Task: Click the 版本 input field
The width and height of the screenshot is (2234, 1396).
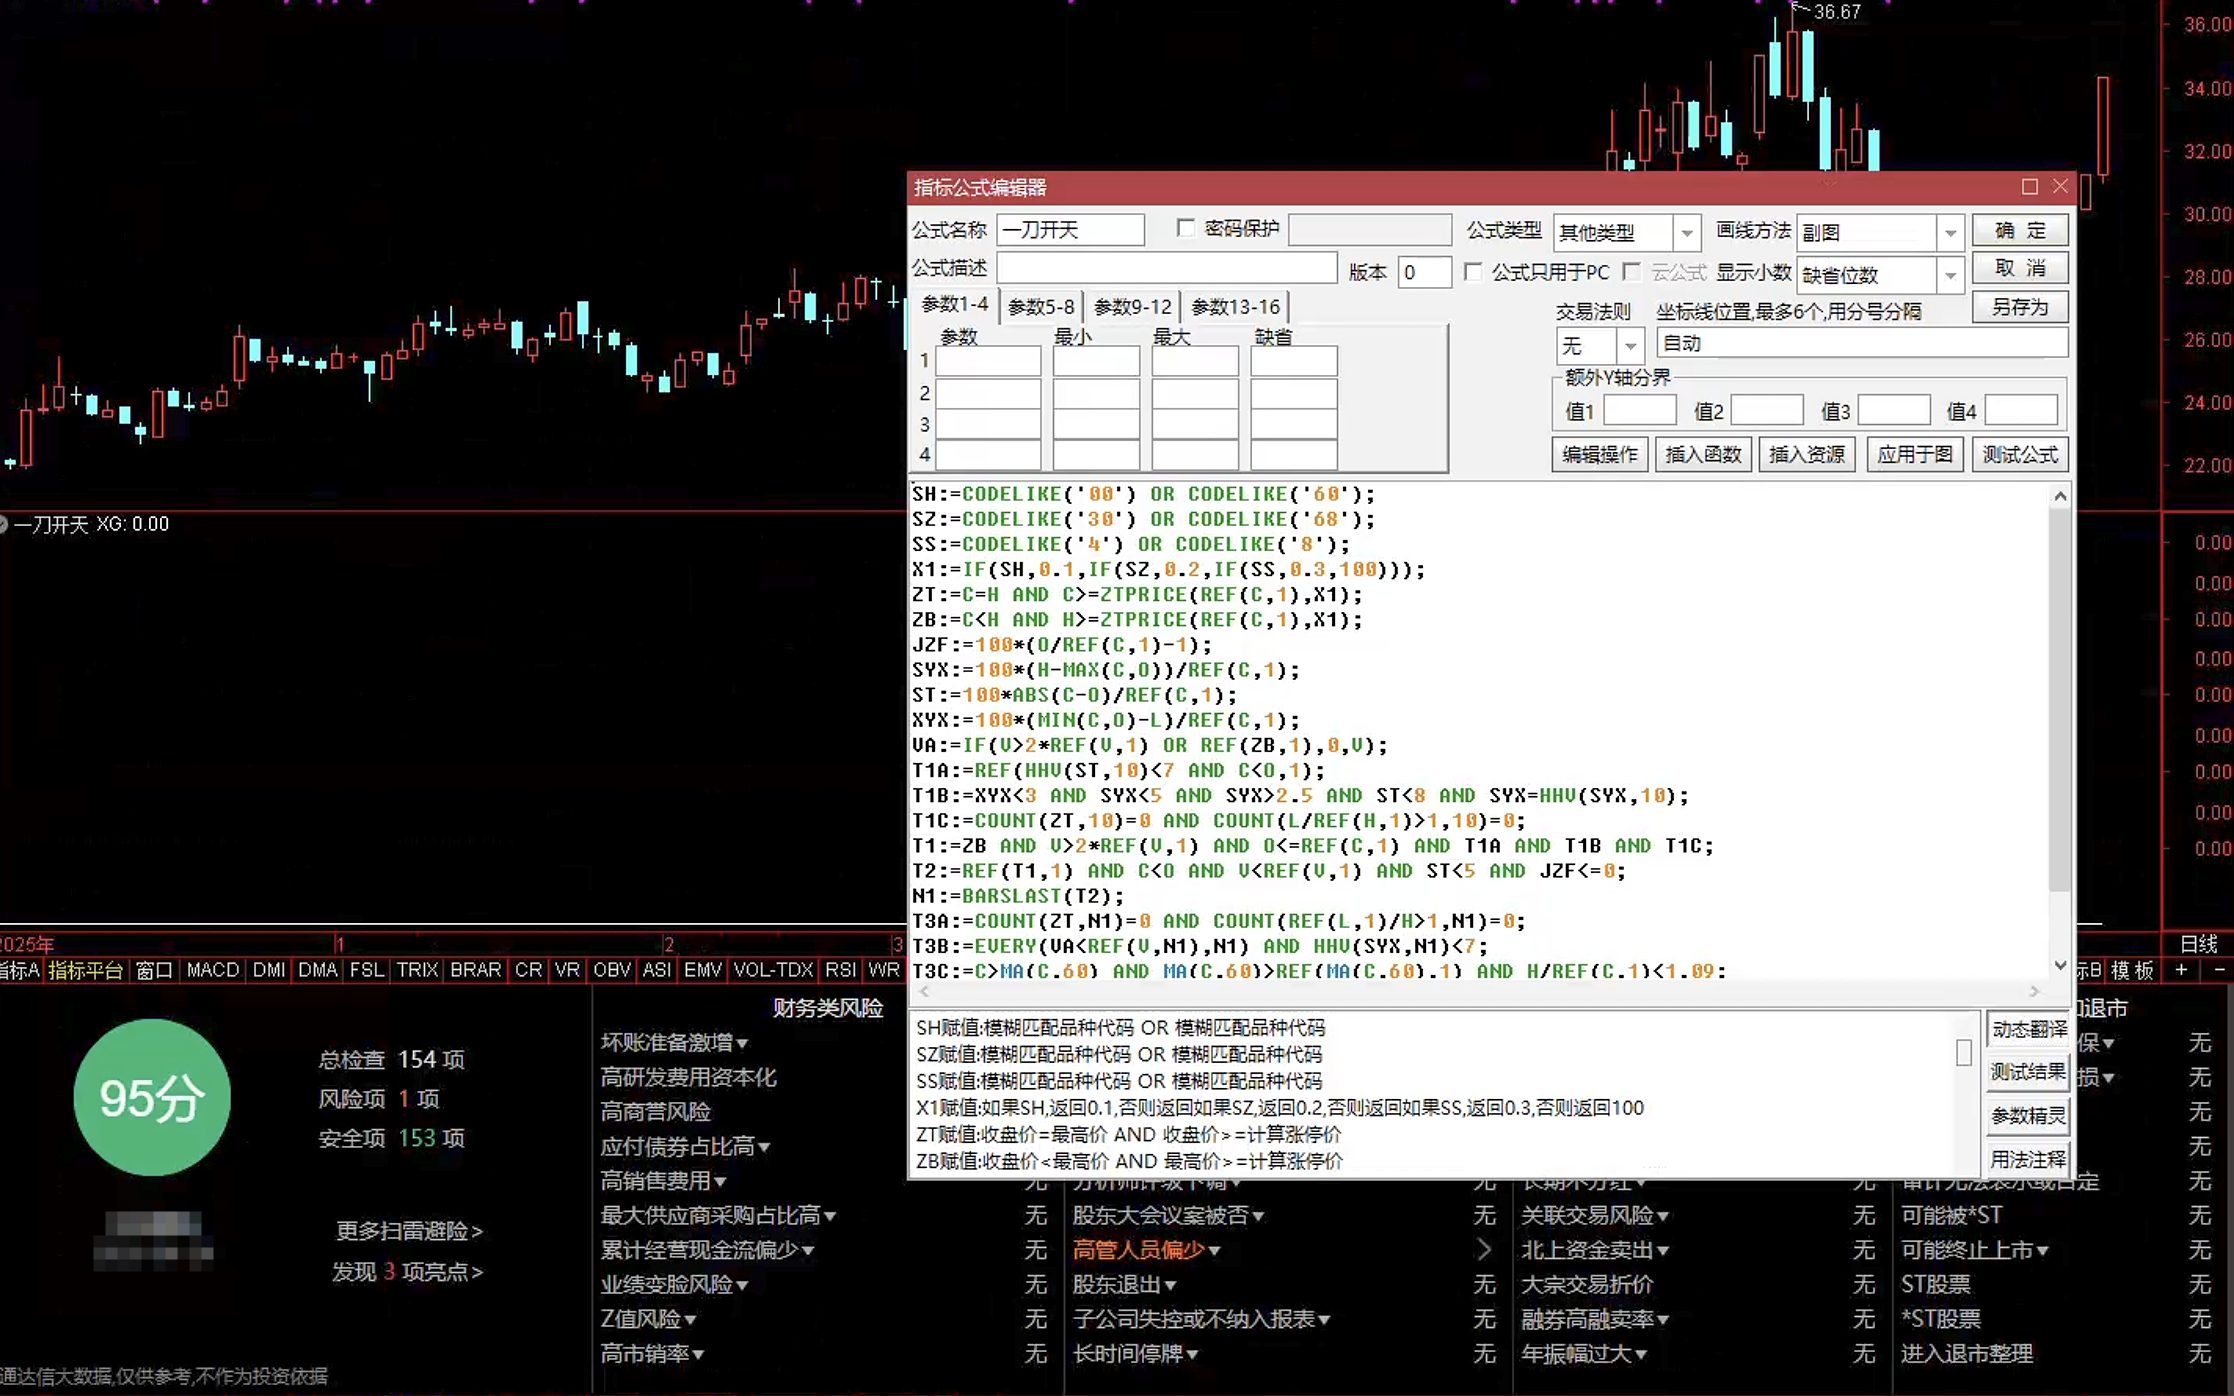Action: (1424, 272)
